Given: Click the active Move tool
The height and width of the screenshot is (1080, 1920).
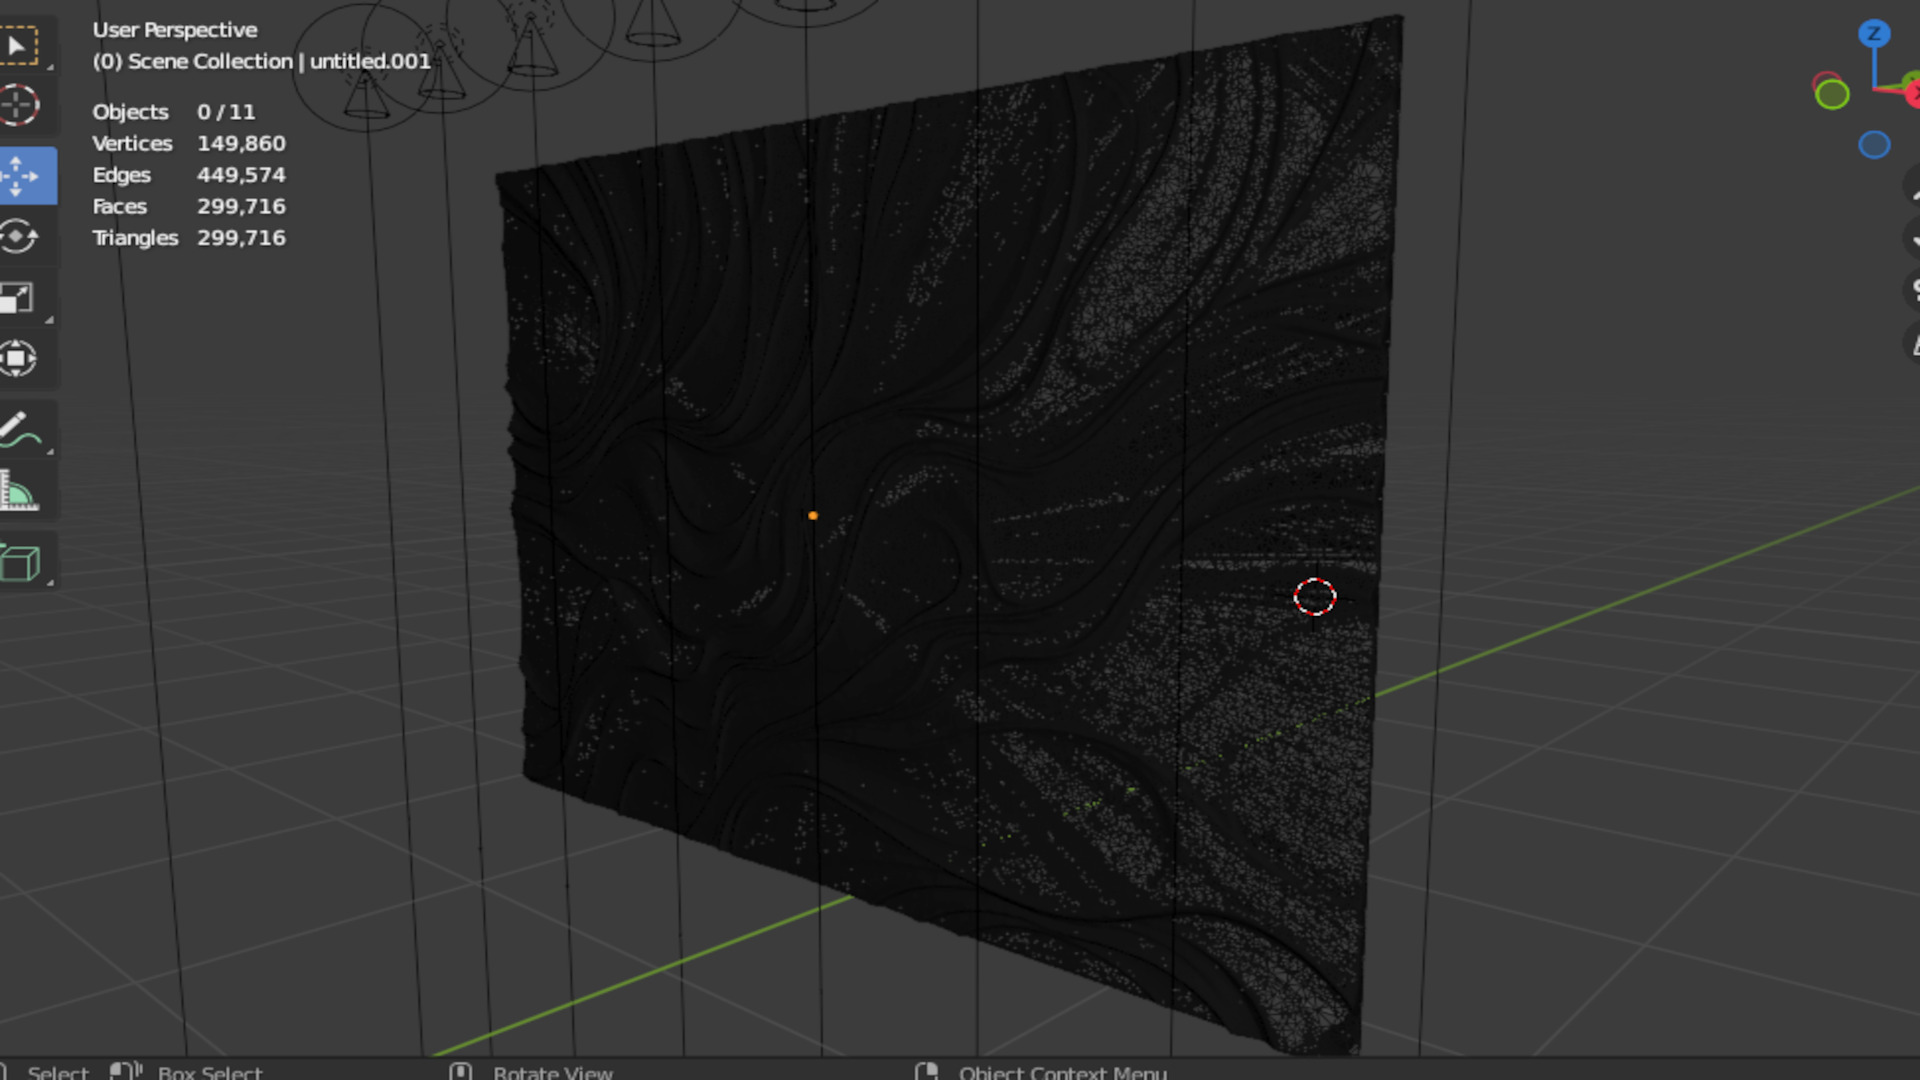Looking at the screenshot, I should pos(22,176).
